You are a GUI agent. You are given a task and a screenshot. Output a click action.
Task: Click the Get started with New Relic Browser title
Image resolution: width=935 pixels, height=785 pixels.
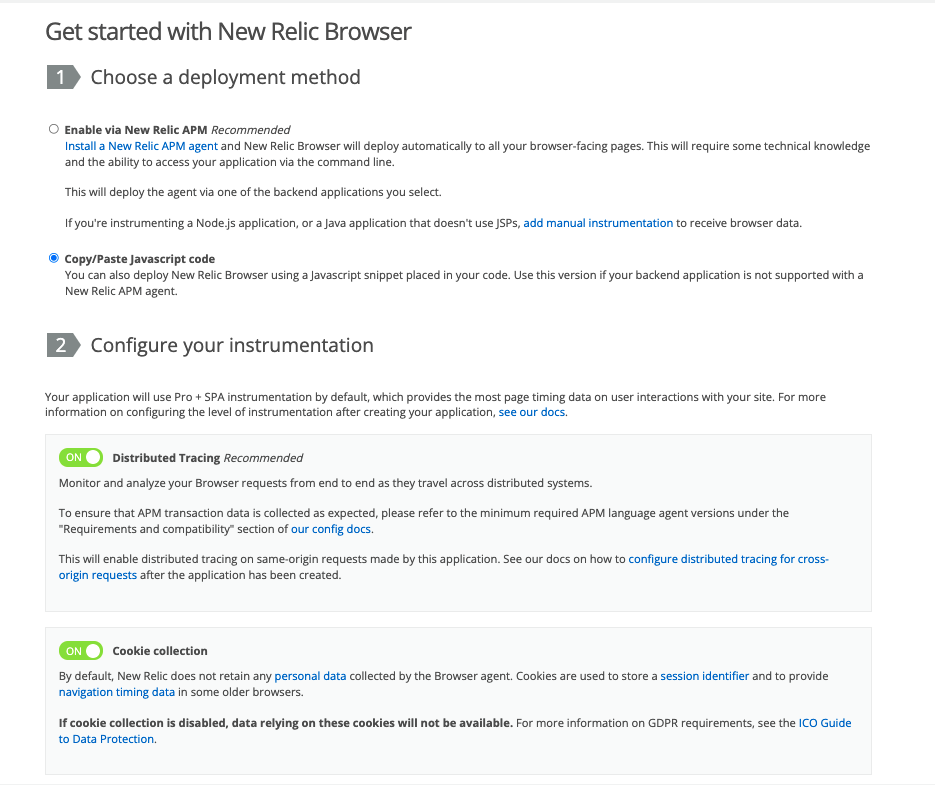coord(227,31)
